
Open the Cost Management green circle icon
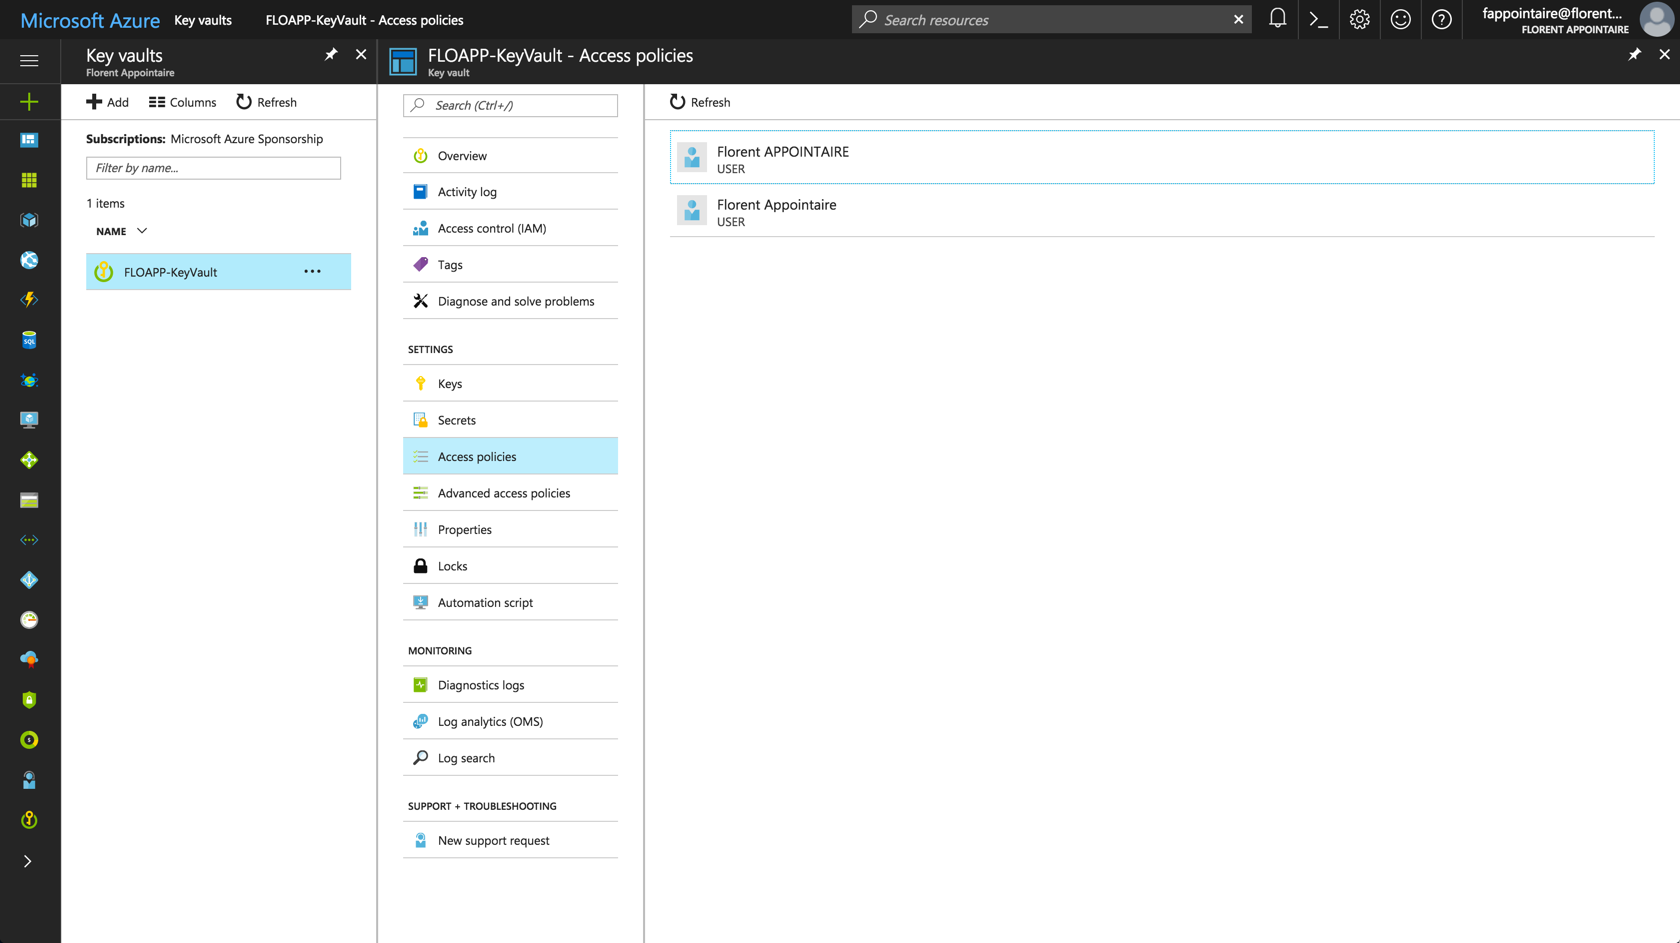click(x=29, y=740)
